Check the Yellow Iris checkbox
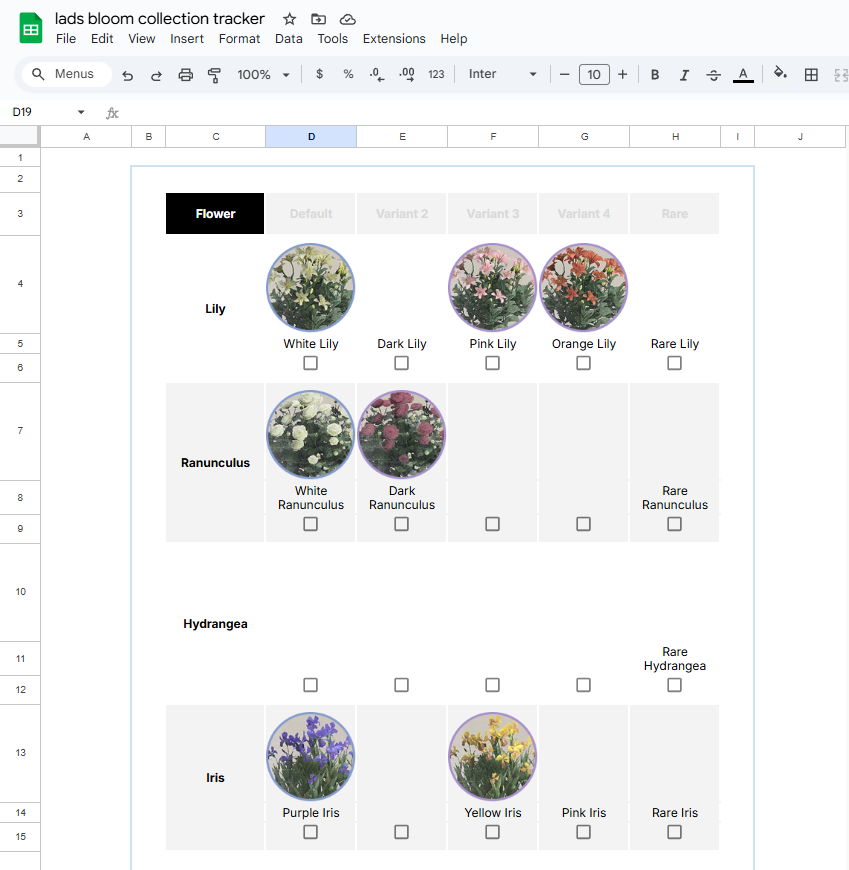Image resolution: width=849 pixels, height=870 pixels. [492, 832]
